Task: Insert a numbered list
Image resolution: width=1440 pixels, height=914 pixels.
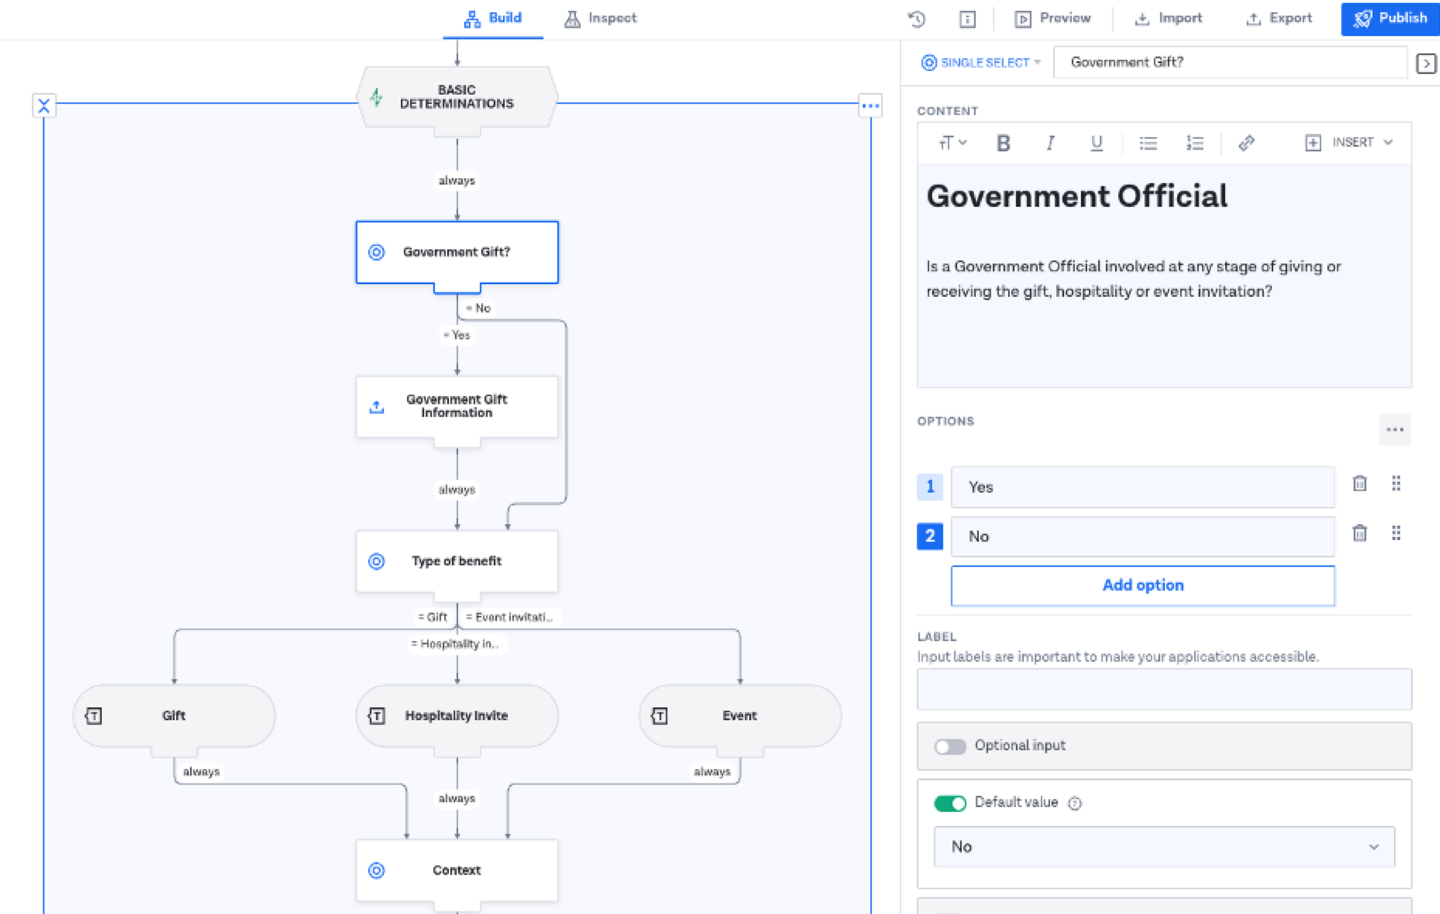Action: coord(1195,143)
